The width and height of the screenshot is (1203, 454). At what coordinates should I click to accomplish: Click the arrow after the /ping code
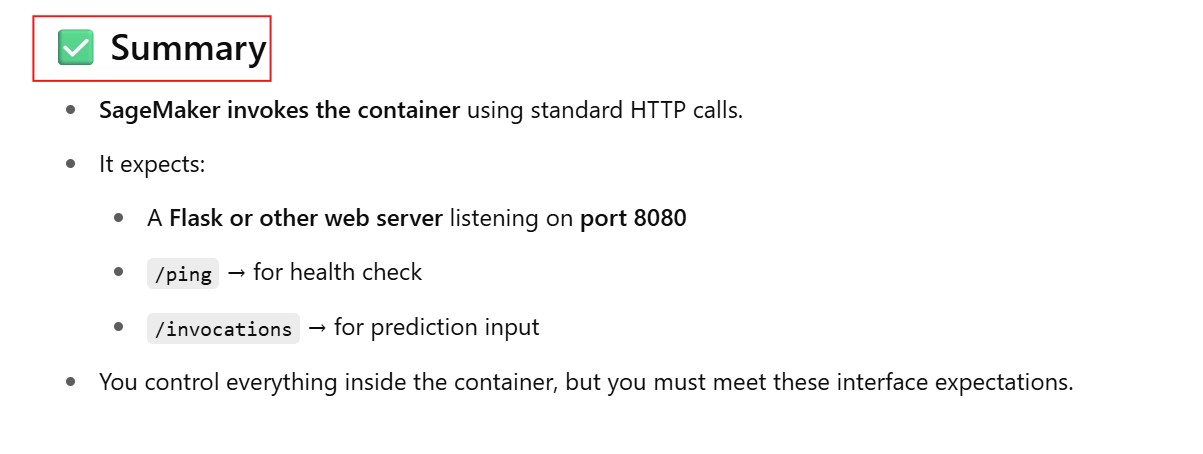click(x=237, y=272)
